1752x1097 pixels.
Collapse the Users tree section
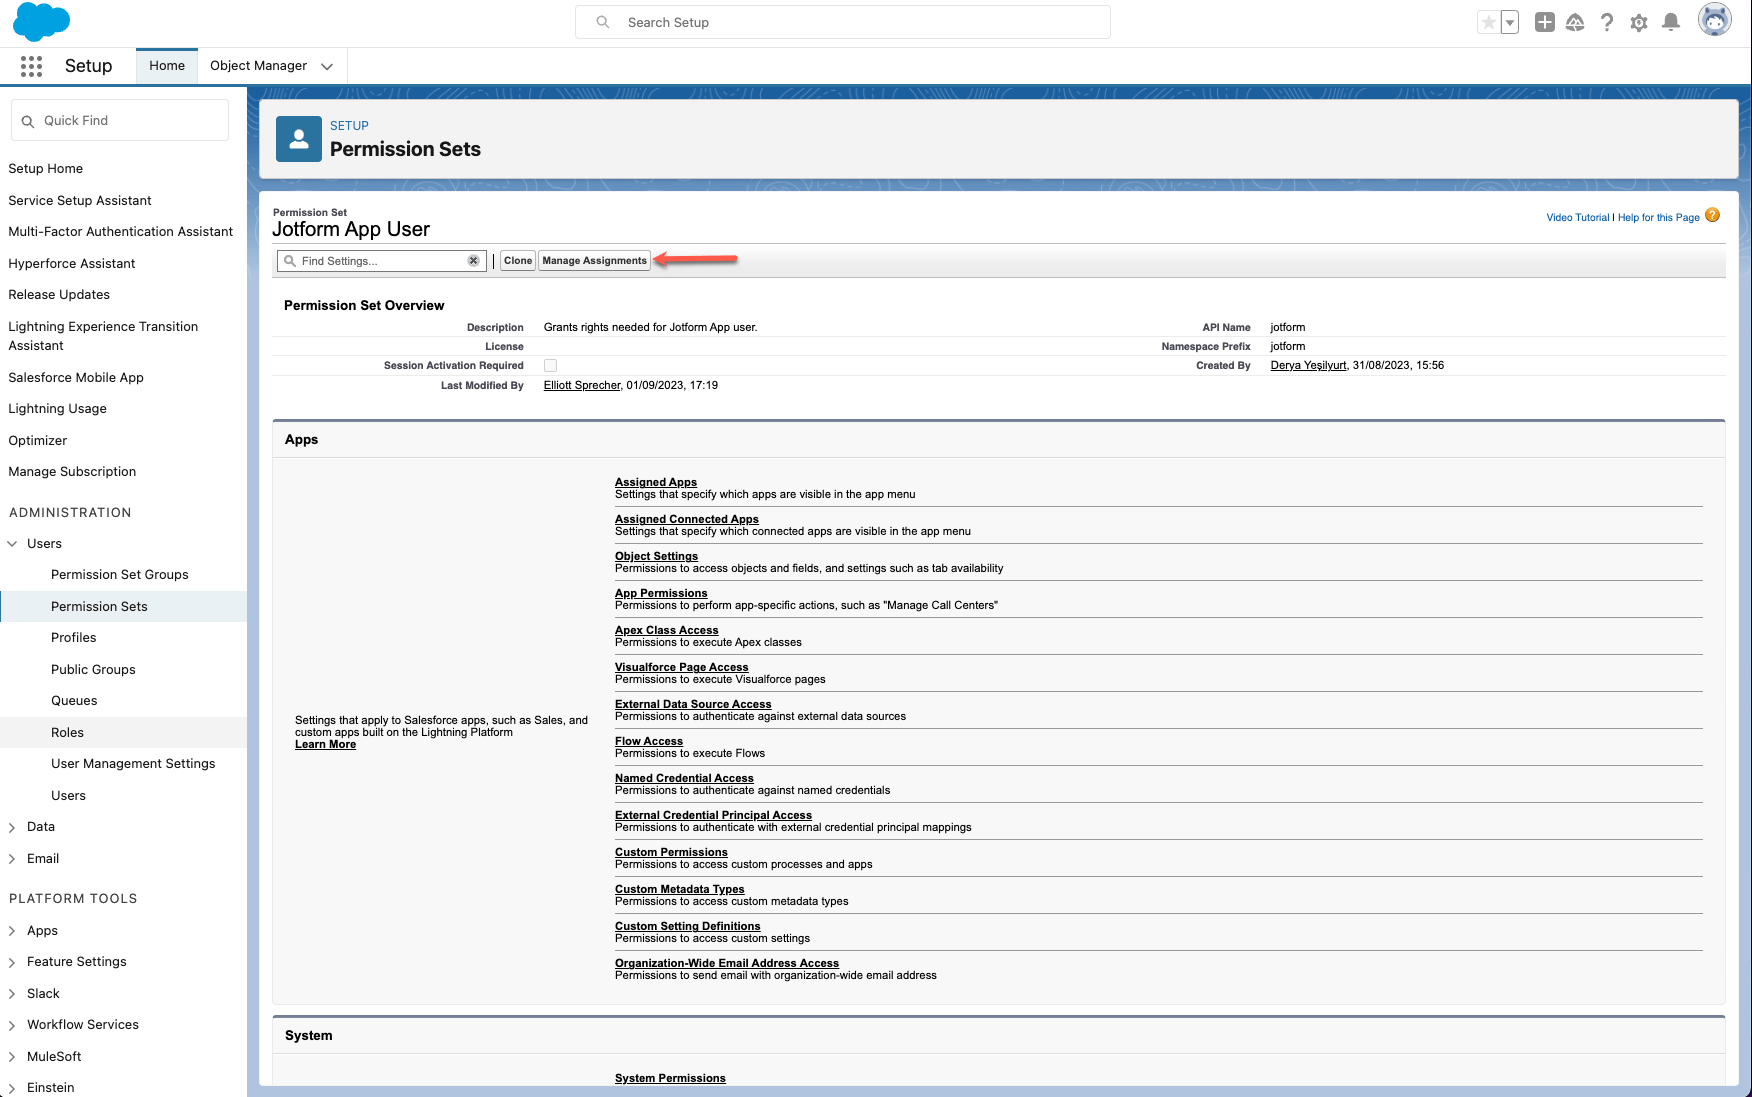(12, 544)
